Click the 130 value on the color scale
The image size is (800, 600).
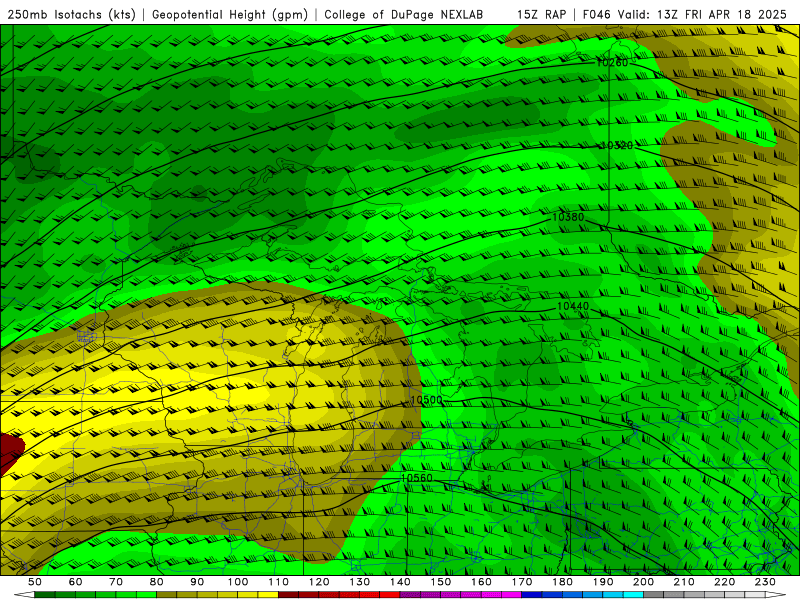359,582
